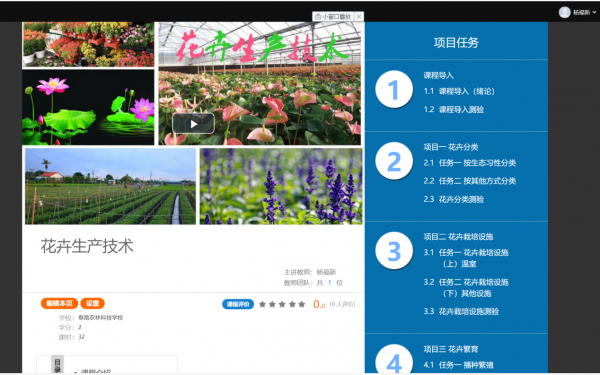This screenshot has height=375, width=600.
Task: Select the 项目三 花卉繁育 heading
Action: (451, 349)
